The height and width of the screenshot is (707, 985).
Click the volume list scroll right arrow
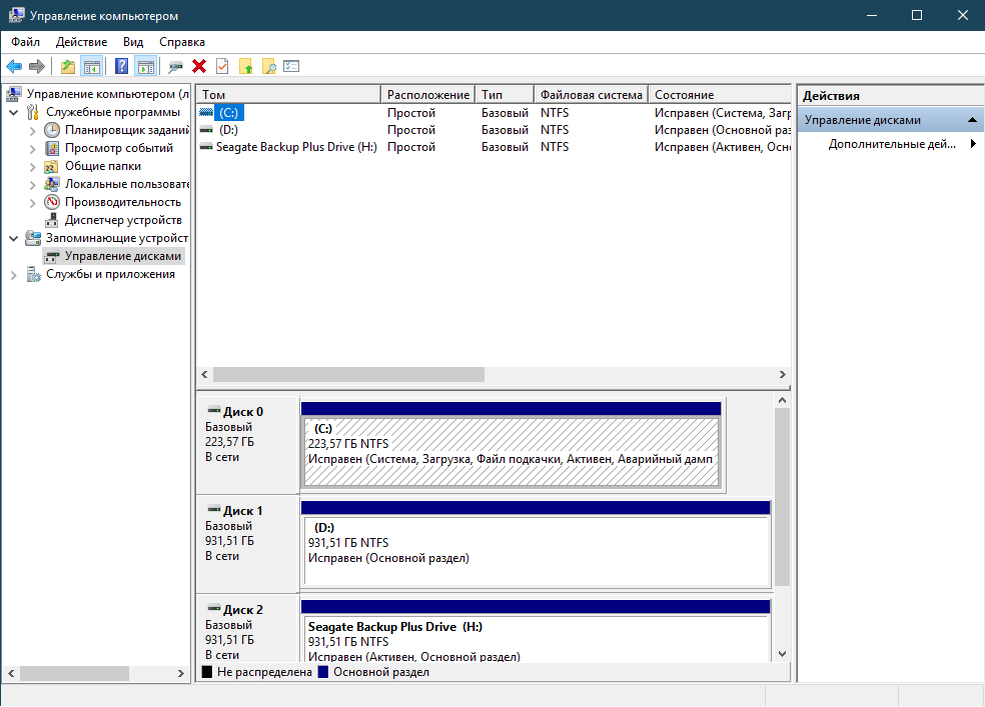782,375
